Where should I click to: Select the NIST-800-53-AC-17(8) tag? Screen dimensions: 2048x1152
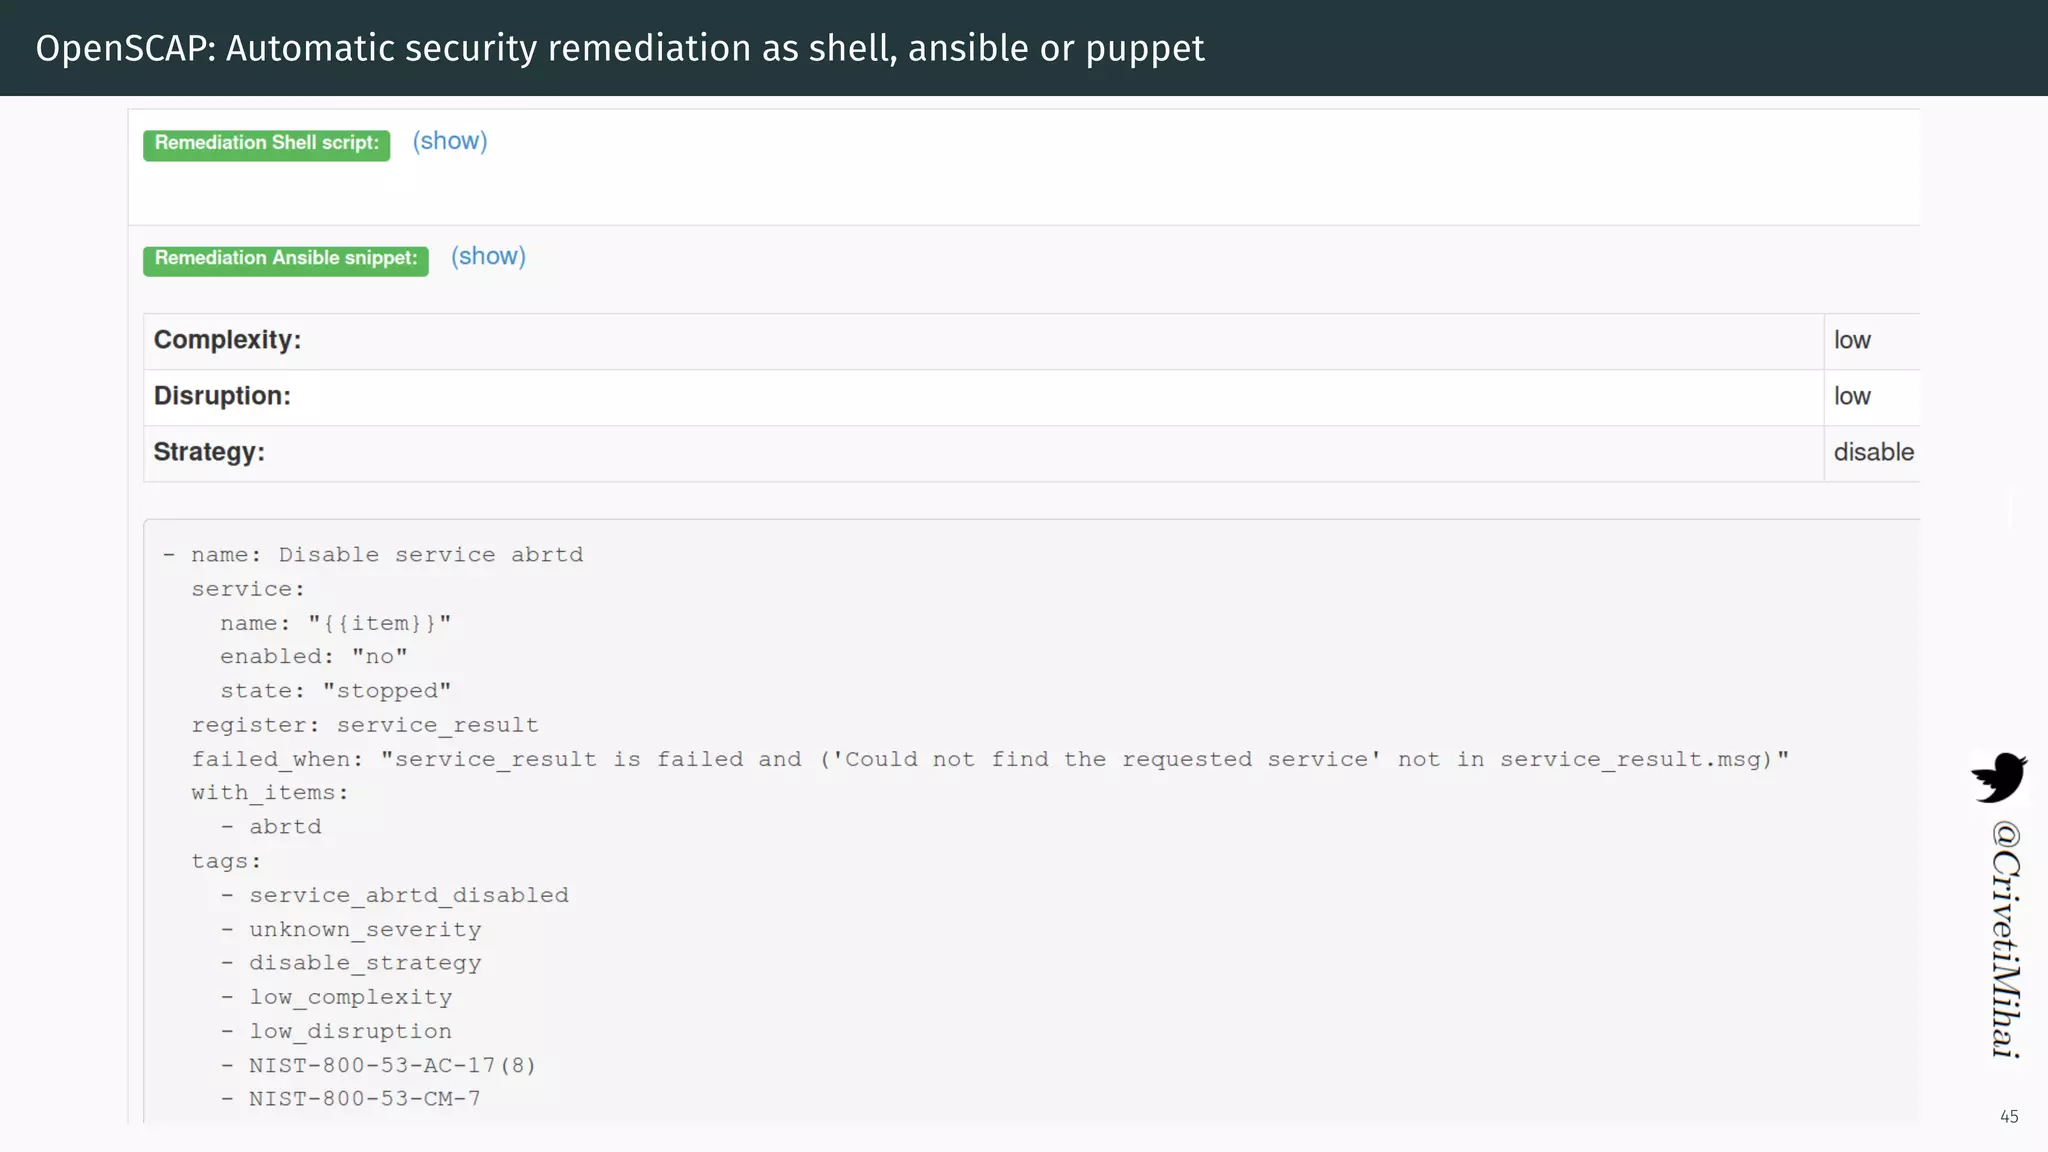pos(392,1065)
